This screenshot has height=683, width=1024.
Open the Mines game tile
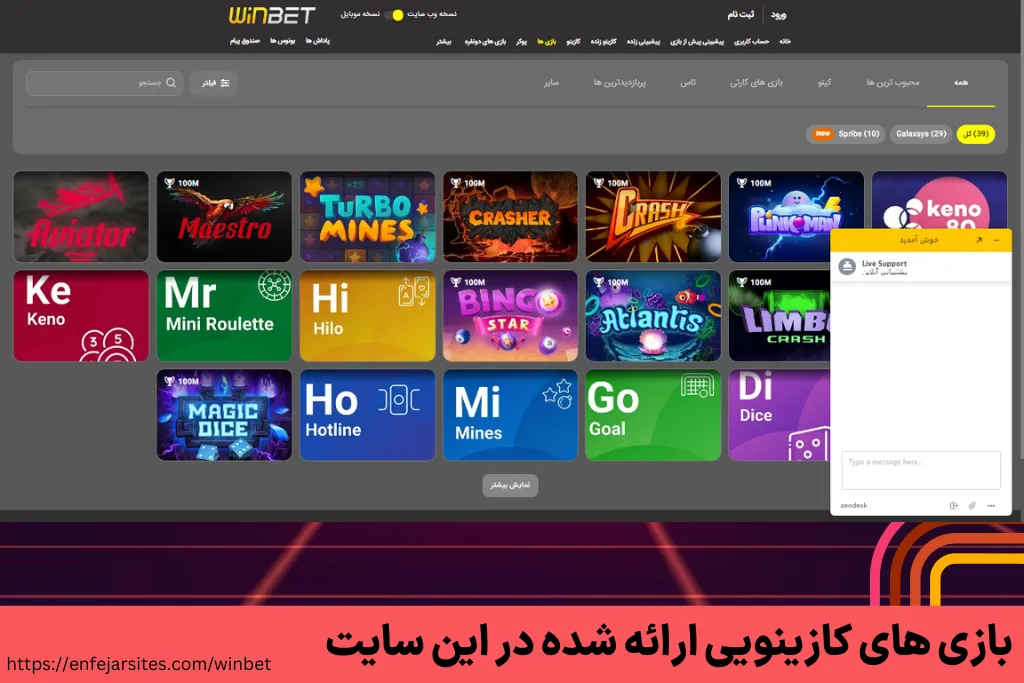click(x=510, y=415)
